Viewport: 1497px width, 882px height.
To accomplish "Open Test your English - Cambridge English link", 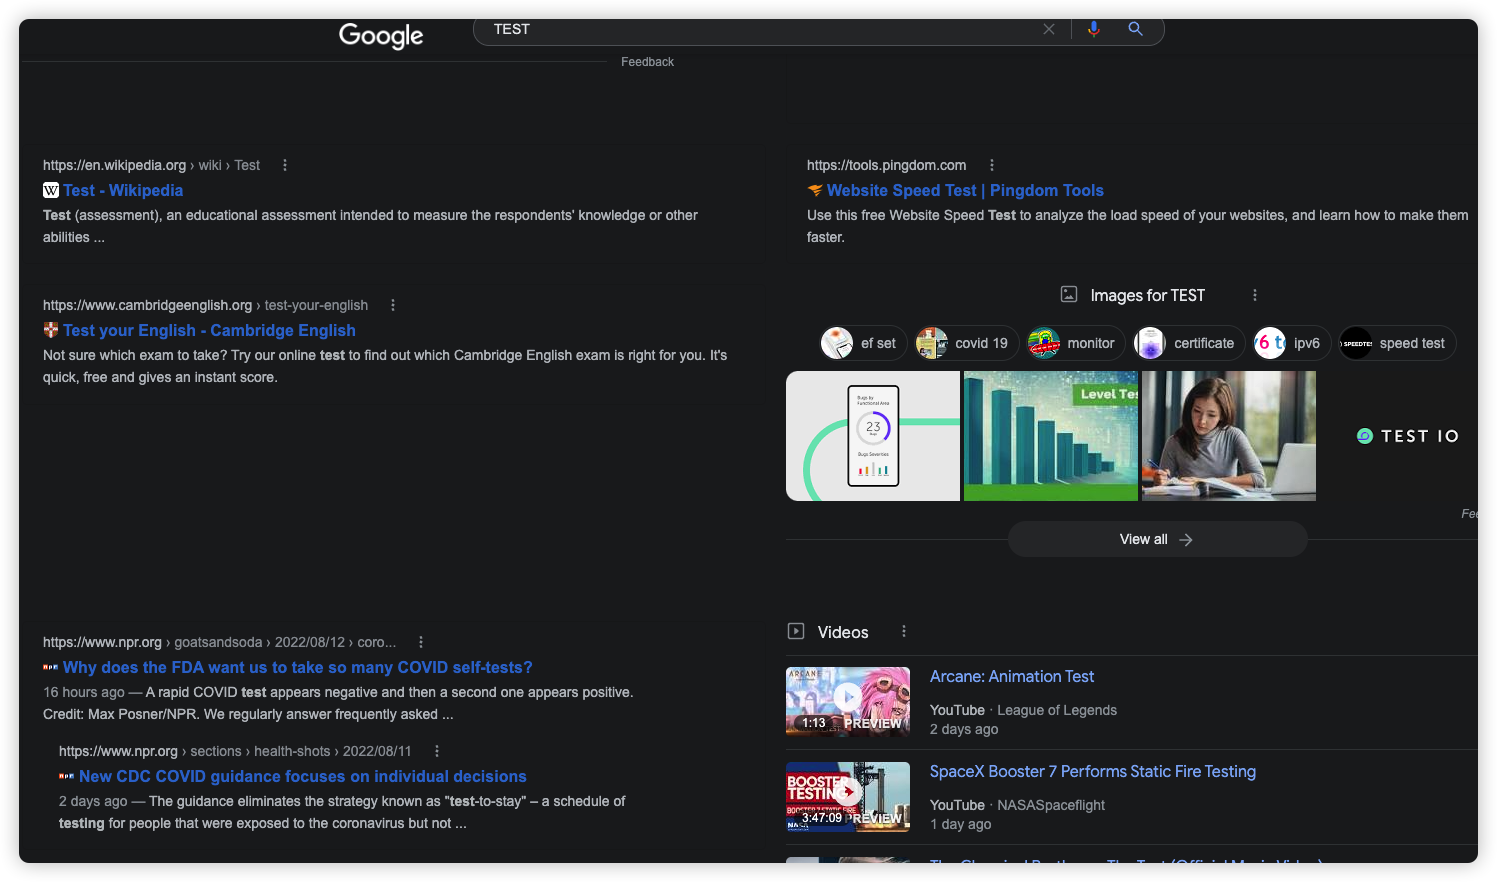I will pyautogui.click(x=209, y=330).
